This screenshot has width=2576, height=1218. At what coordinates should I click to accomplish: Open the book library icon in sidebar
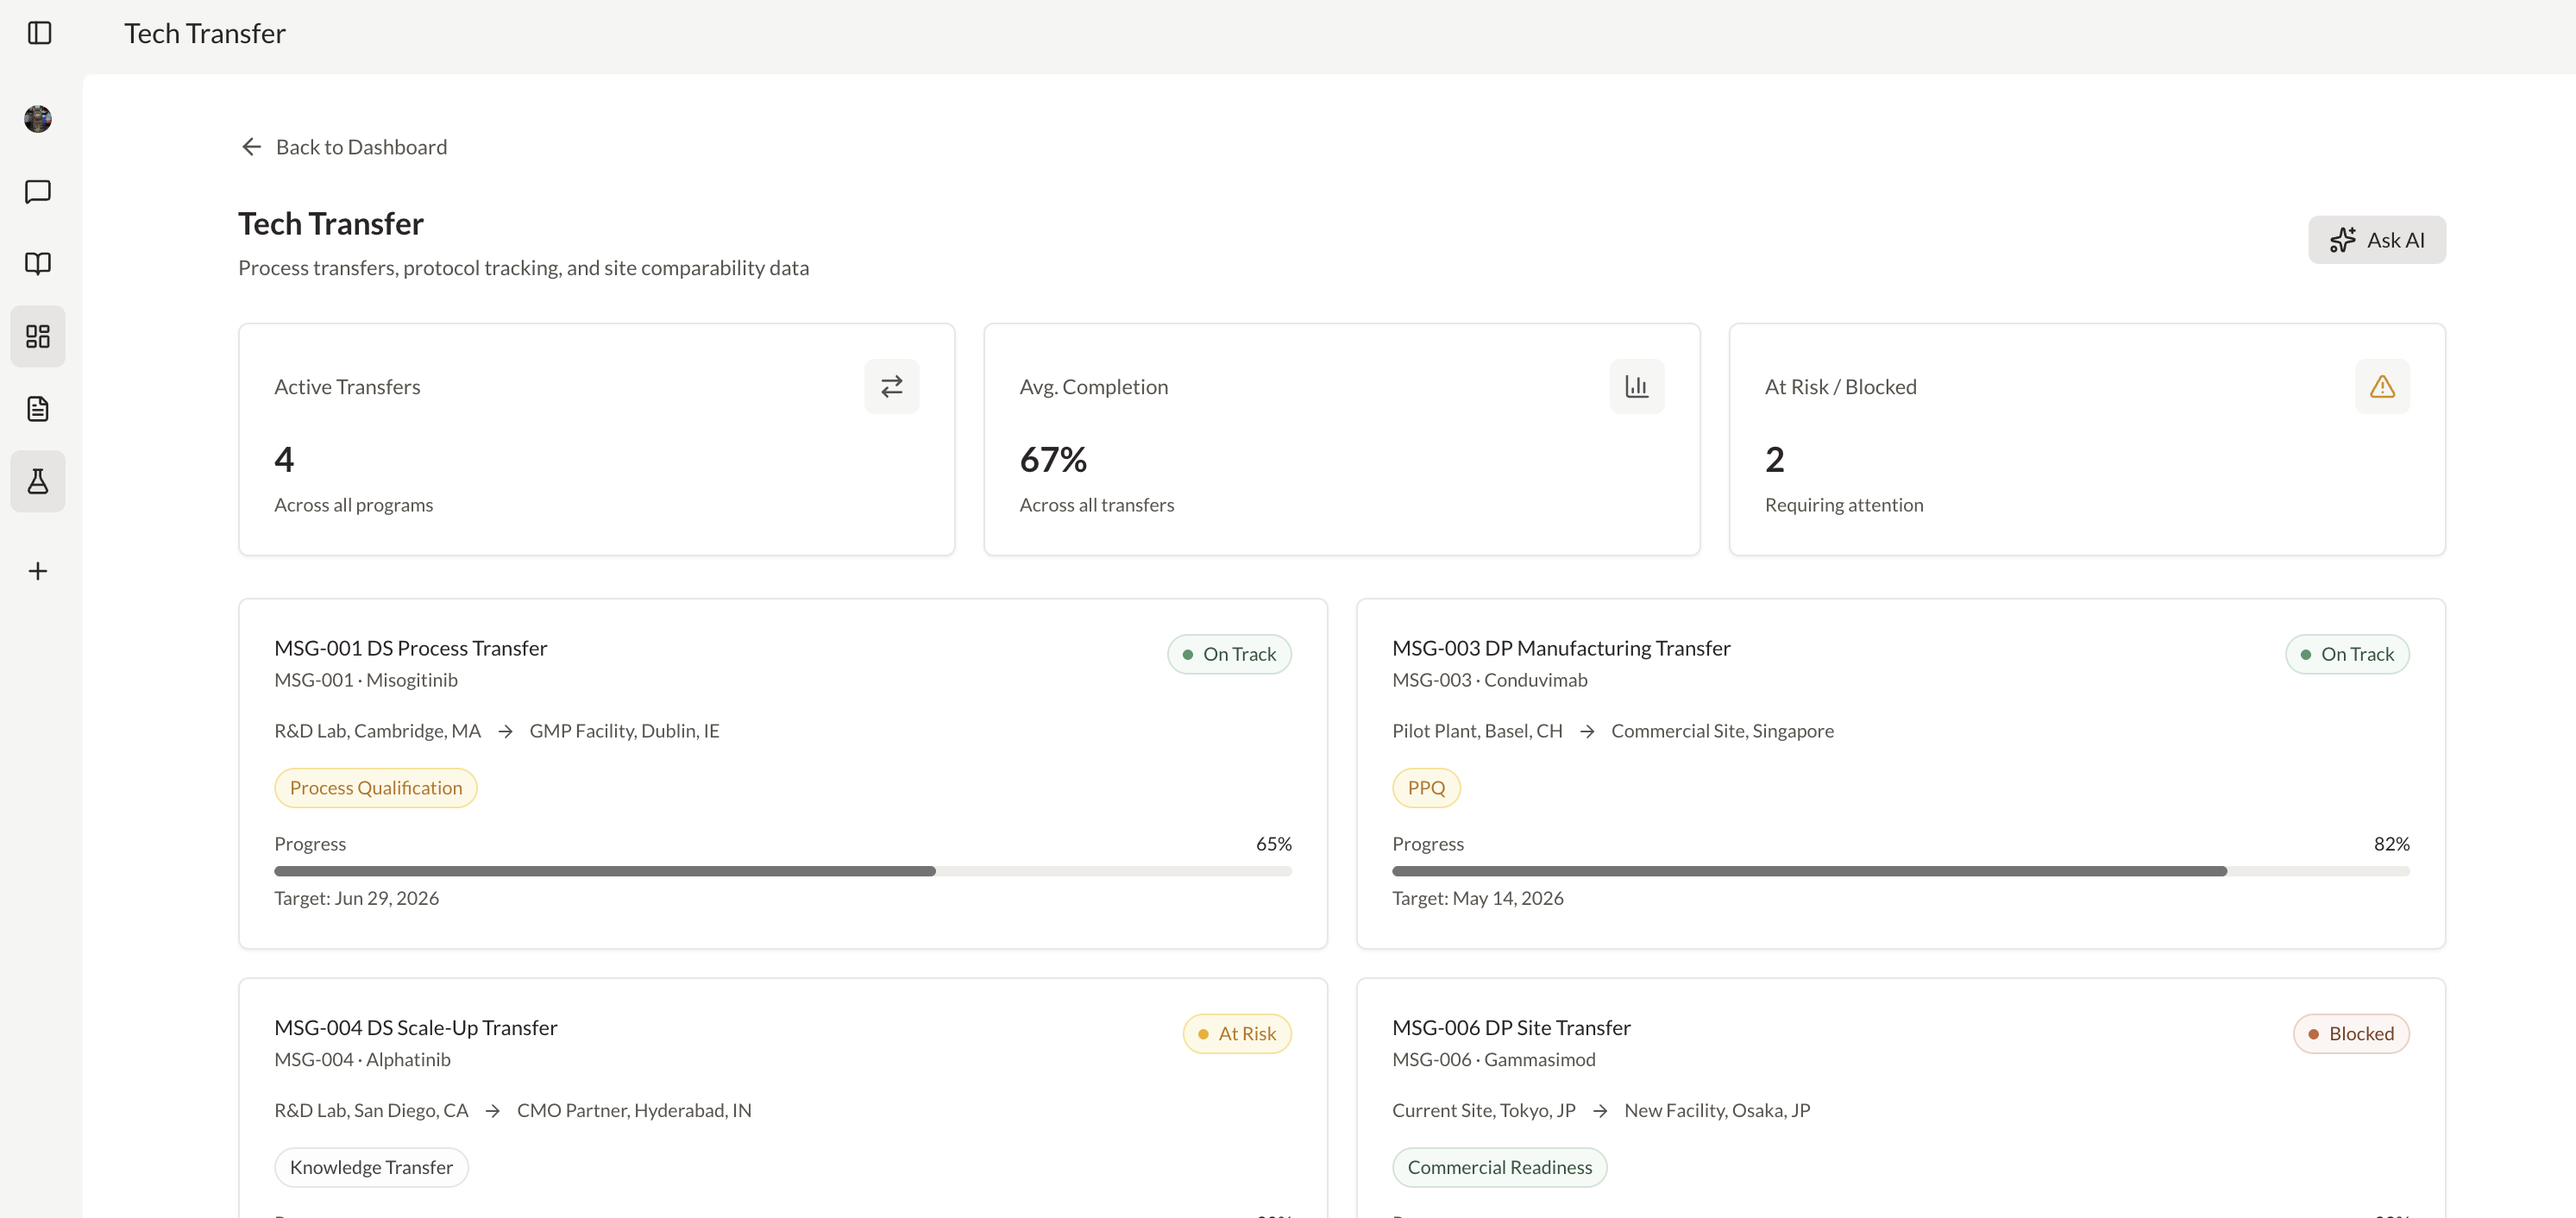(38, 263)
